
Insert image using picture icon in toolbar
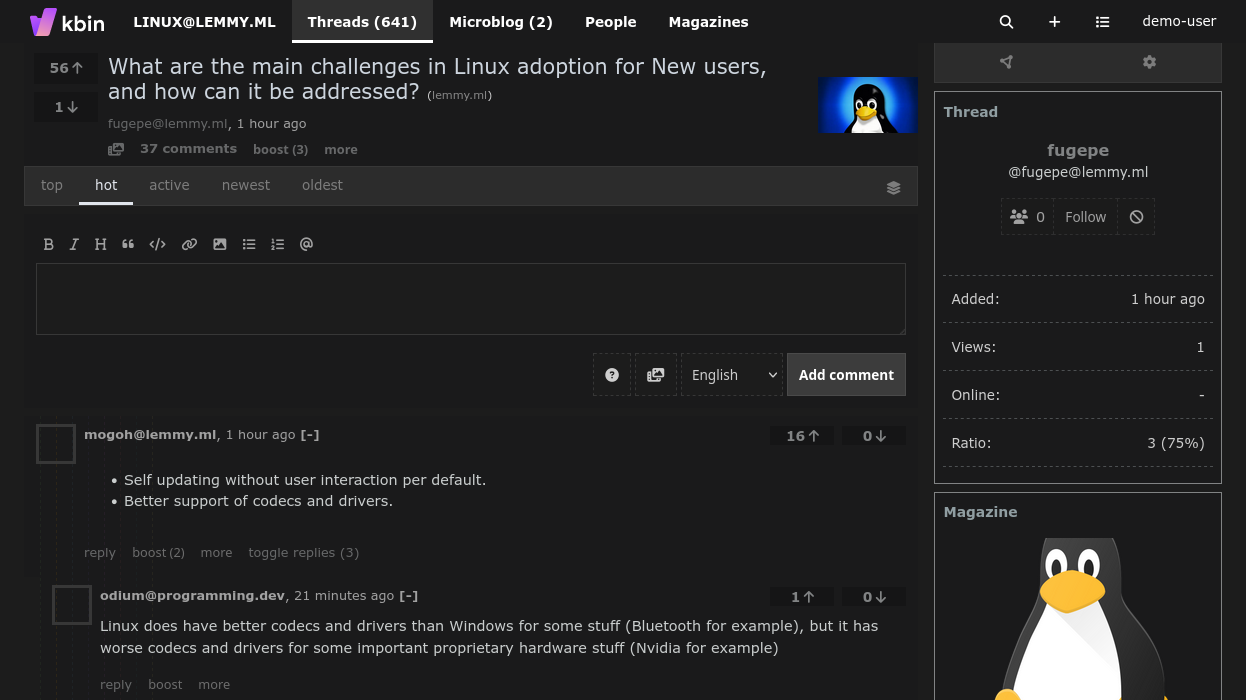(x=220, y=244)
